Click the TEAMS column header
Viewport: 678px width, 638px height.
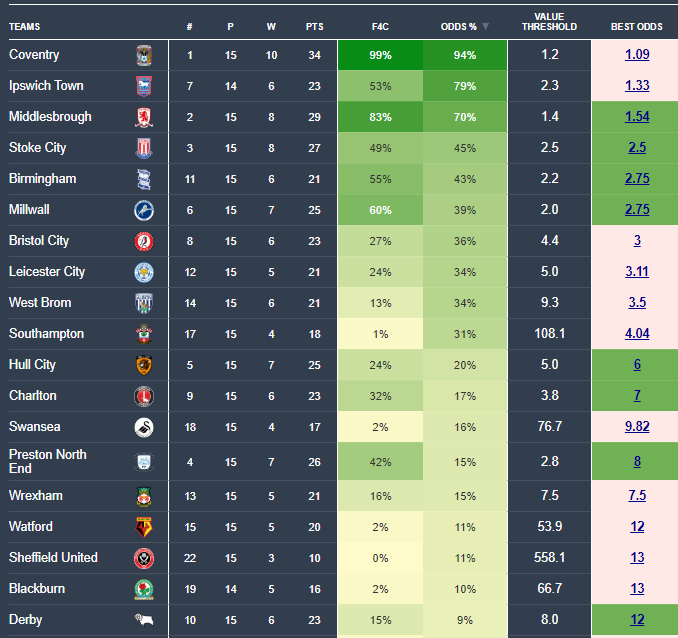(x=26, y=27)
